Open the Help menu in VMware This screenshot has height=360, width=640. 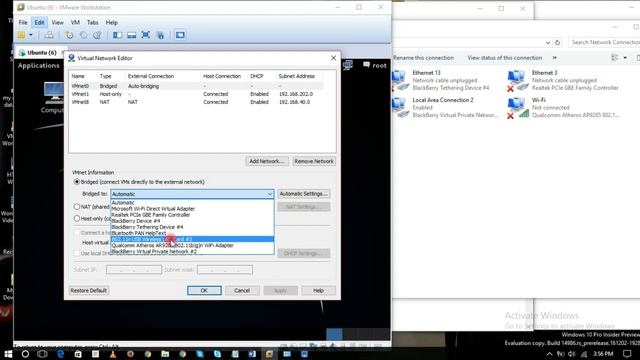[x=111, y=22]
